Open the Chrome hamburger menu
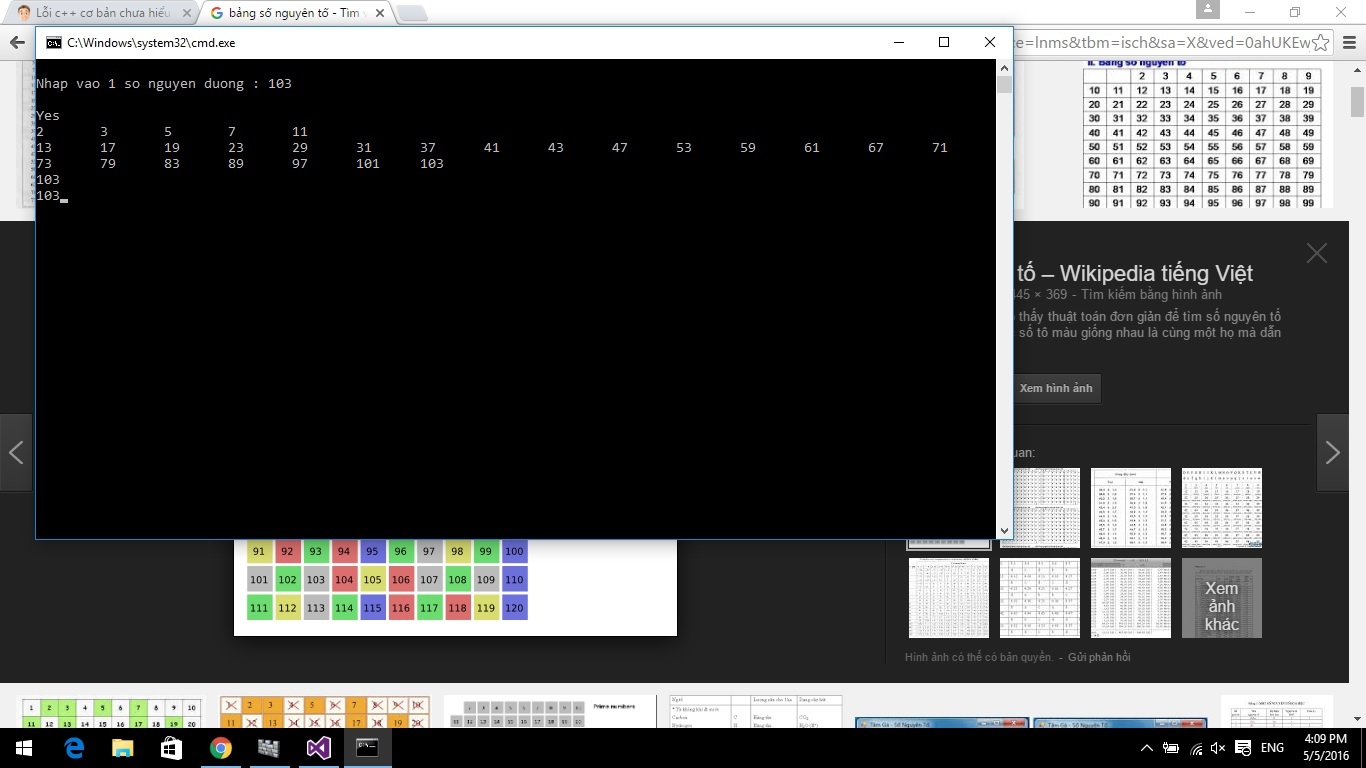Viewport: 1366px width, 768px height. (x=1349, y=43)
